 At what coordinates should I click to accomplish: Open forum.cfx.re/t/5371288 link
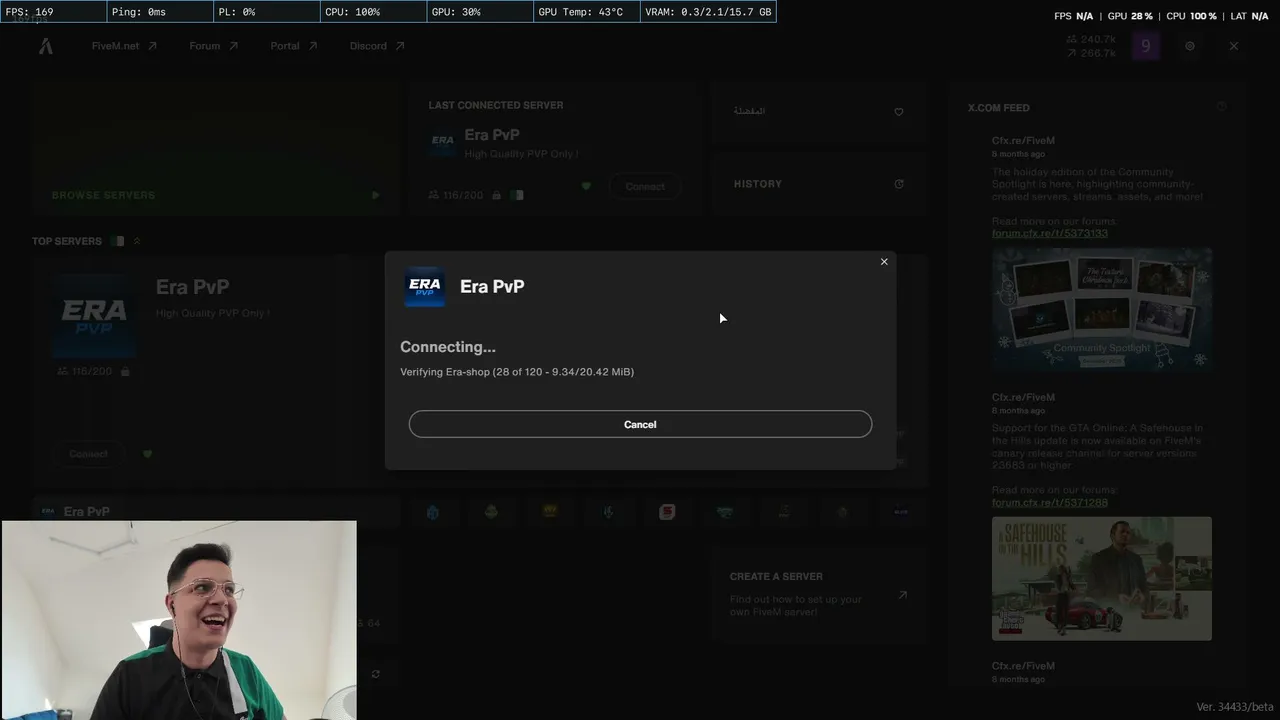click(1050, 502)
